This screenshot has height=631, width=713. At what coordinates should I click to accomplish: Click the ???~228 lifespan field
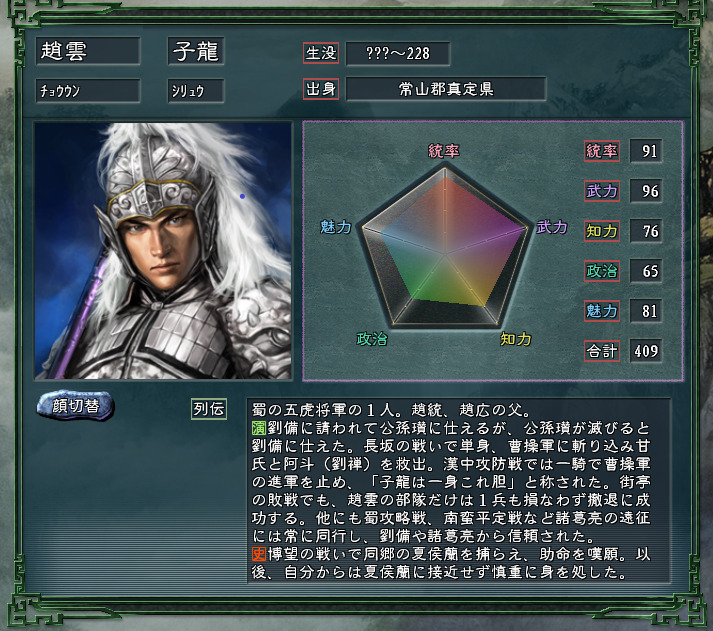[398, 54]
